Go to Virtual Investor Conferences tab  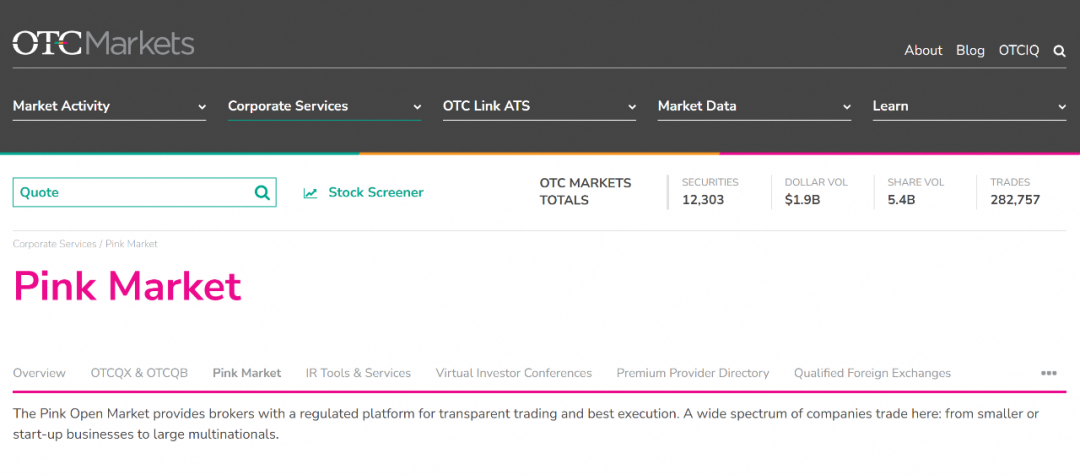[x=514, y=373]
